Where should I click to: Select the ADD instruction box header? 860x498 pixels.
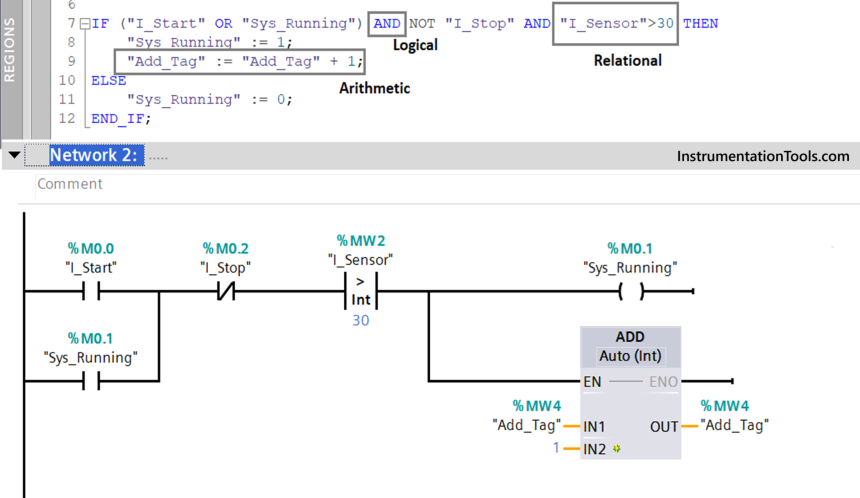pyautogui.click(x=630, y=337)
